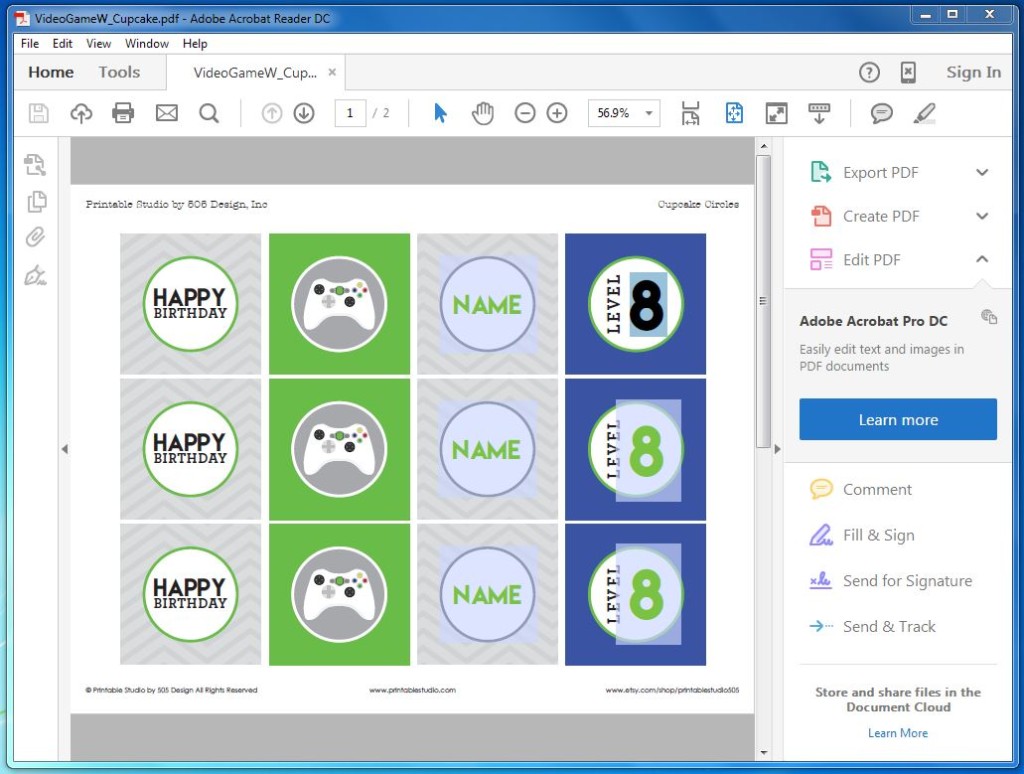Open the Read Mode toolbar icon
This screenshot has width=1024, height=774.
[819, 113]
